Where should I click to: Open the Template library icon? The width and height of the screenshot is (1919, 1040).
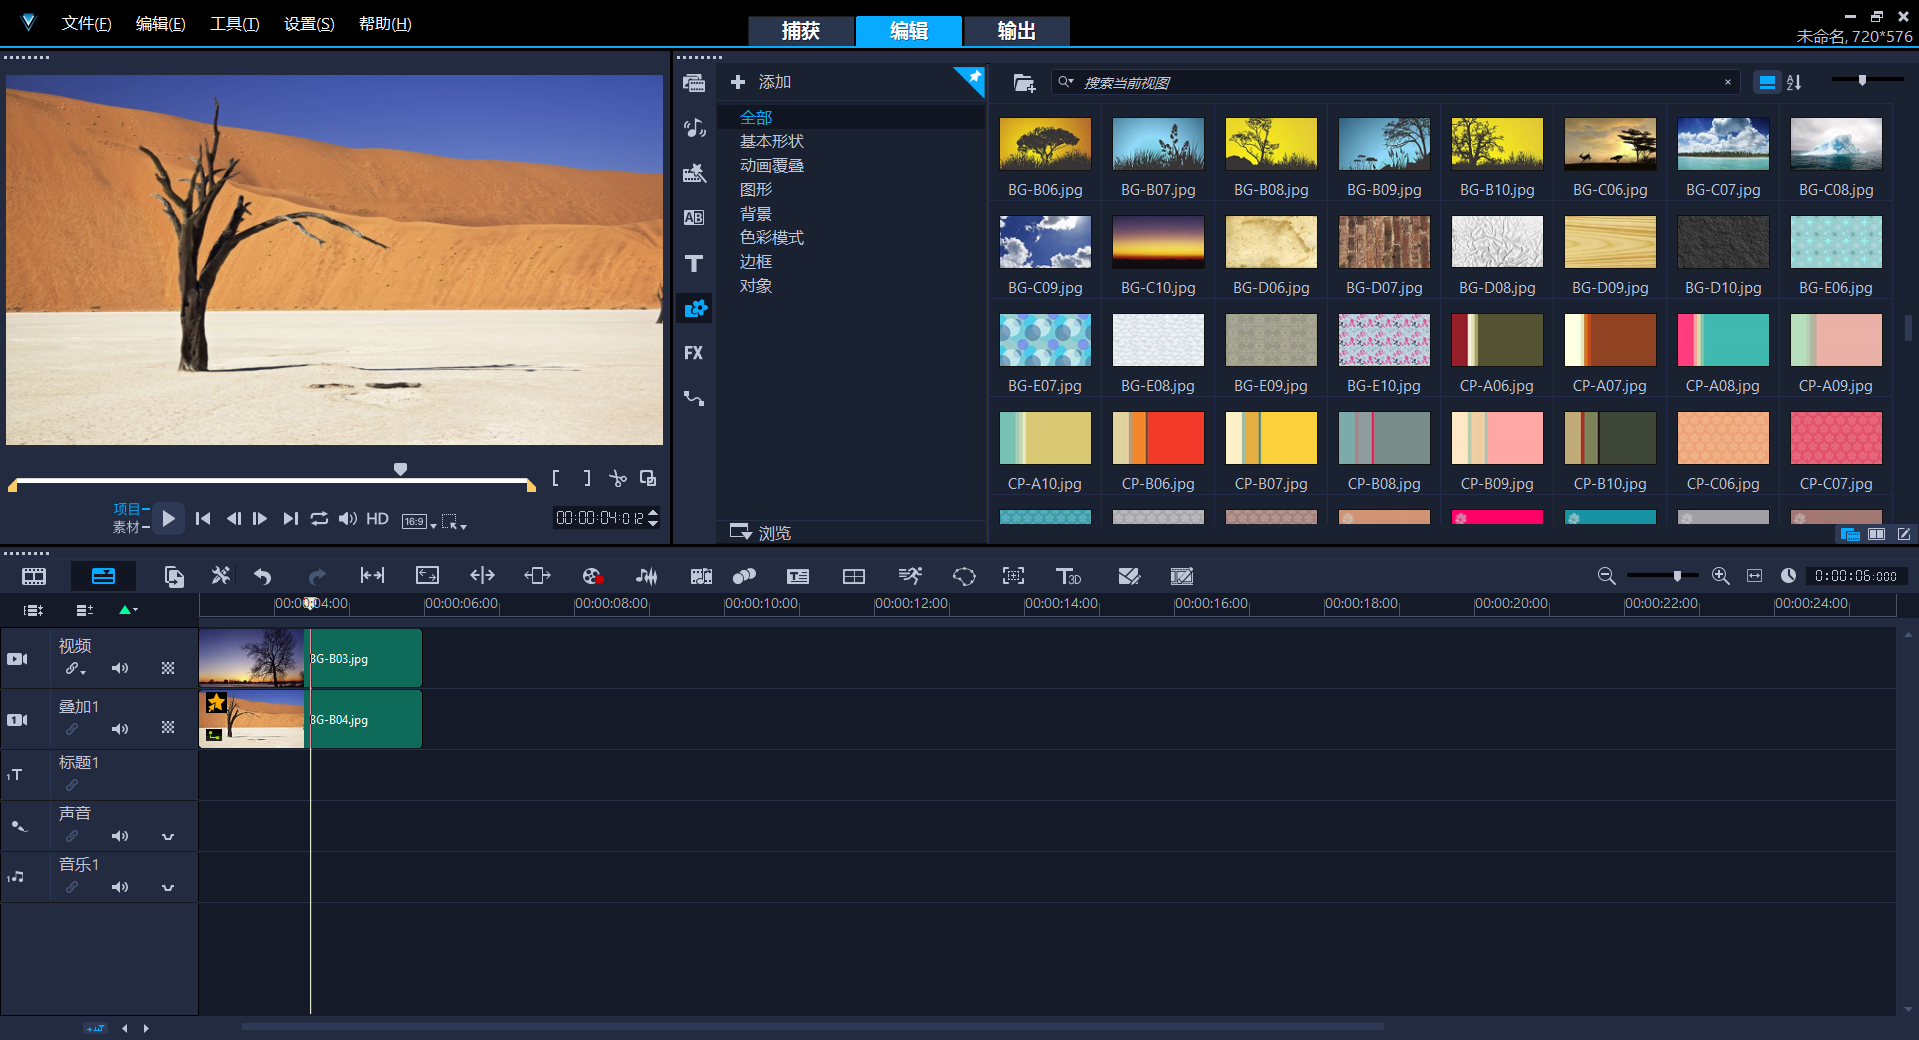694,173
